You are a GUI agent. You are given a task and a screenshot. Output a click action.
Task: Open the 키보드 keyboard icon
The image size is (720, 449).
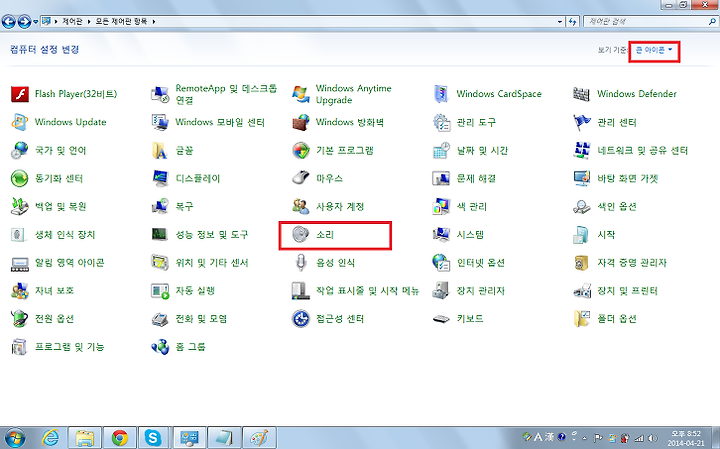441,319
